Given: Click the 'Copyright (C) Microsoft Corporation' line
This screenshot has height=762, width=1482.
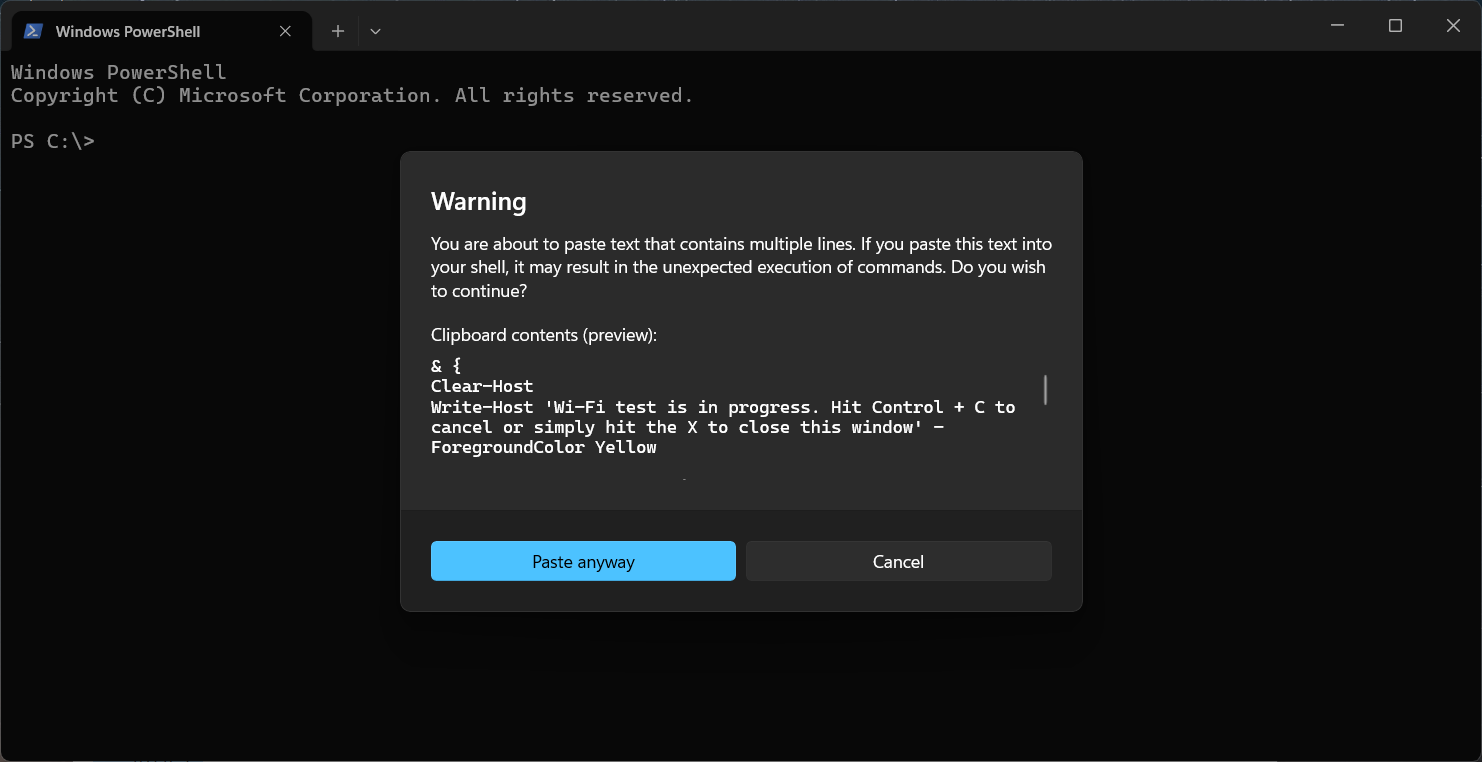Looking at the screenshot, I should tap(352, 95).
